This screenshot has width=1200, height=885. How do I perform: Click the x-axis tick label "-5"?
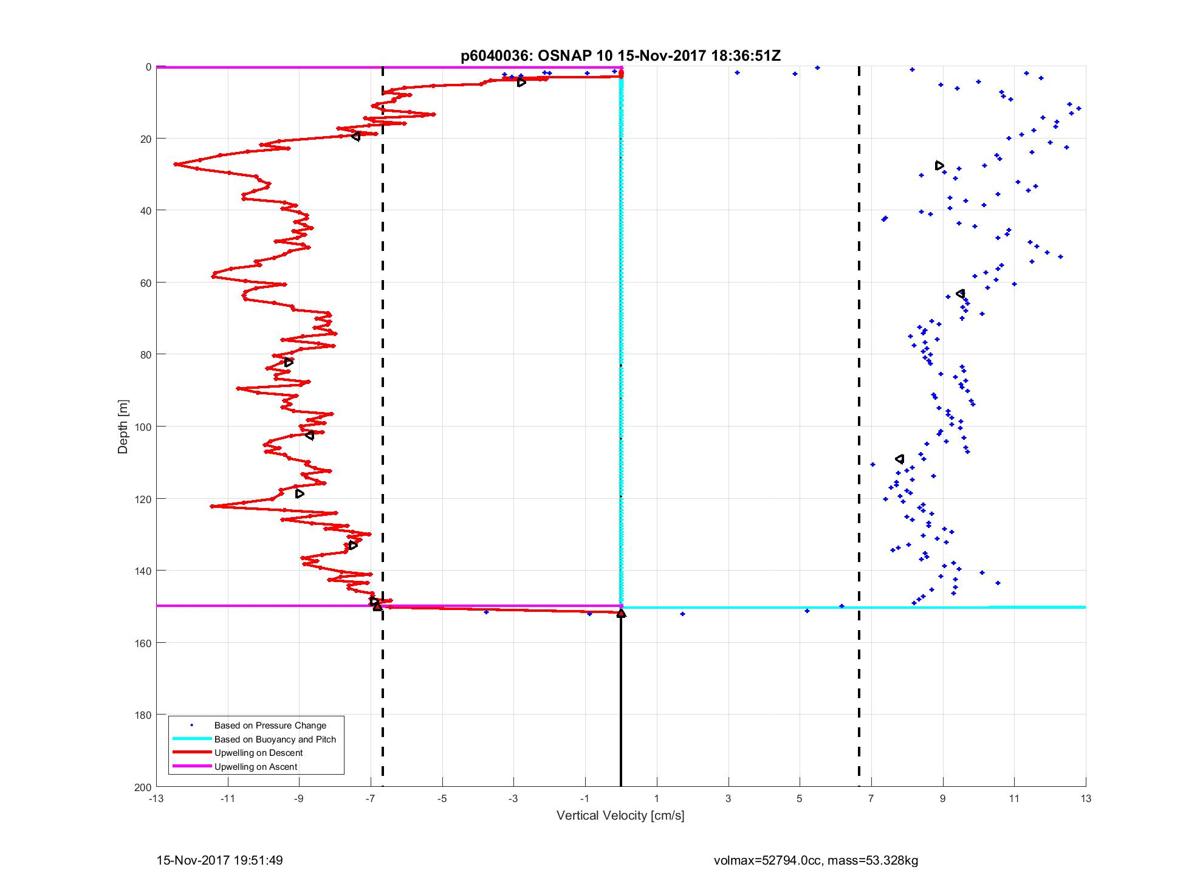[442, 799]
